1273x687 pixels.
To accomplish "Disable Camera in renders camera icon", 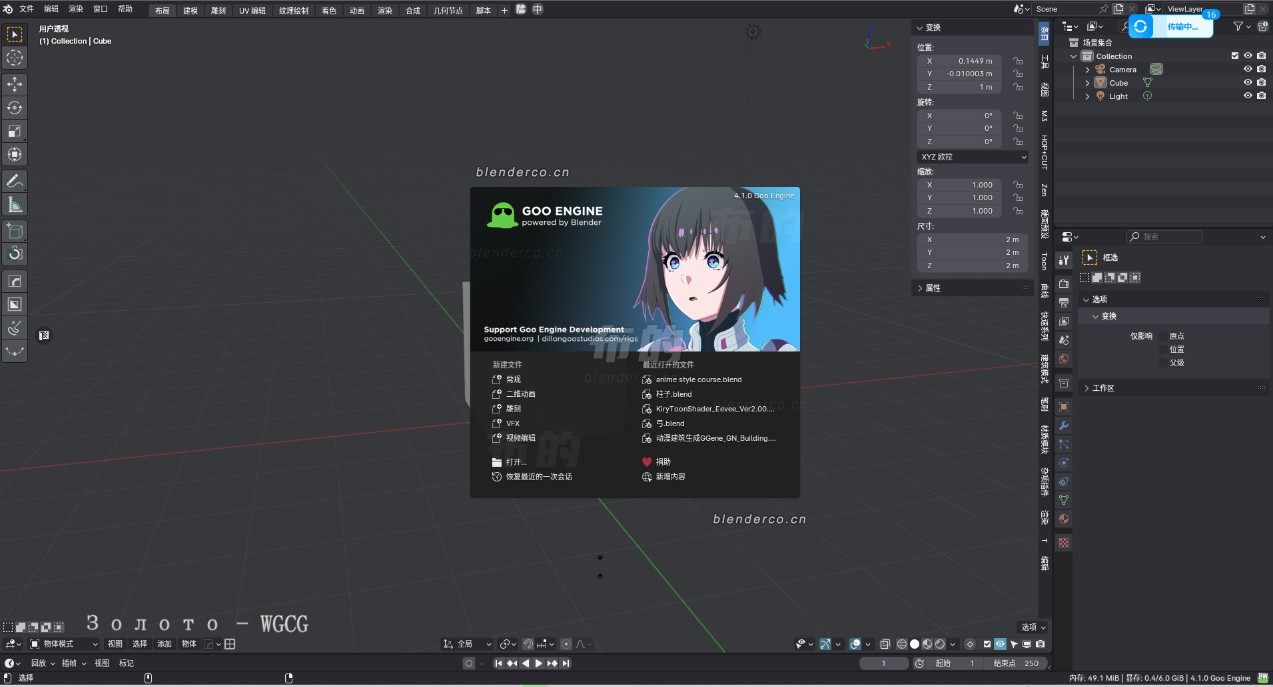I will click(x=1262, y=69).
